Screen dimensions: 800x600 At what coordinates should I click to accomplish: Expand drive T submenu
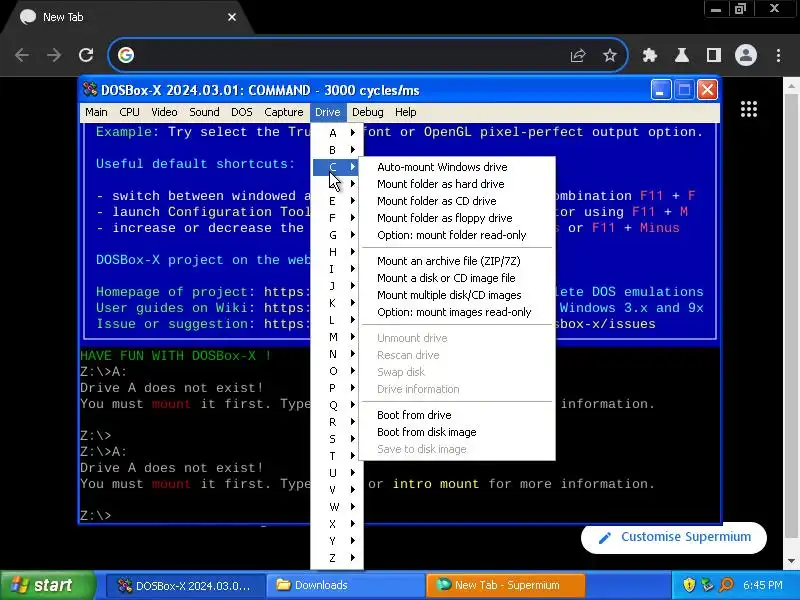point(337,456)
